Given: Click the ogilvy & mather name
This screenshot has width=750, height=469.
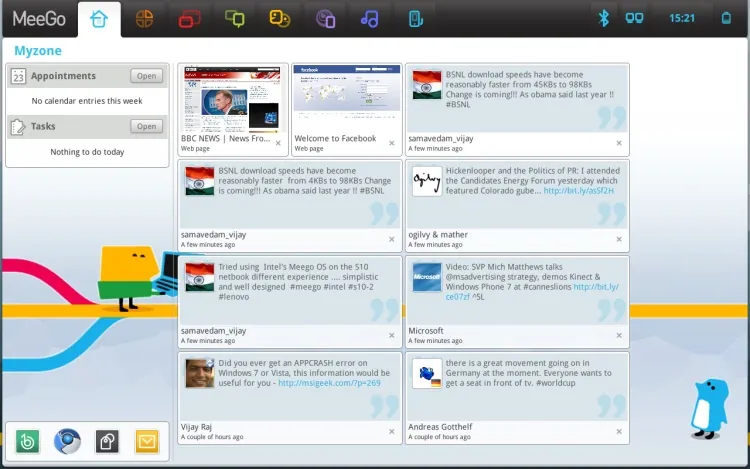Looking at the screenshot, I should 438,235.
